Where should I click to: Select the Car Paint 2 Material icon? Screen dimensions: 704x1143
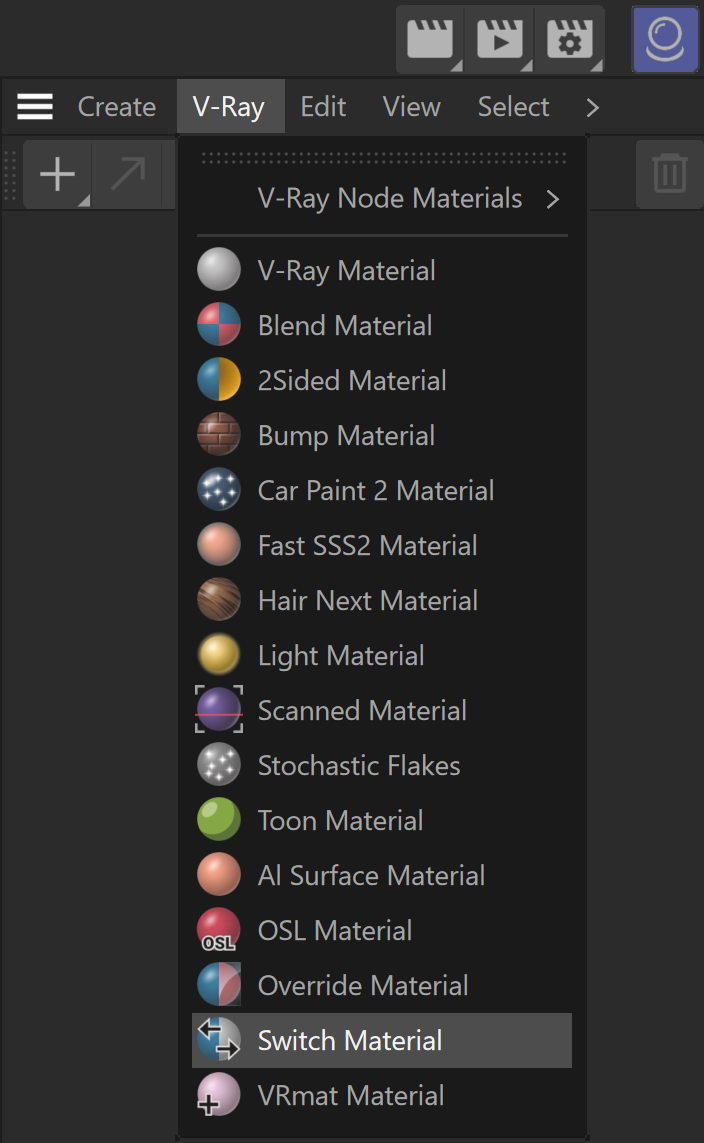pyautogui.click(x=219, y=490)
